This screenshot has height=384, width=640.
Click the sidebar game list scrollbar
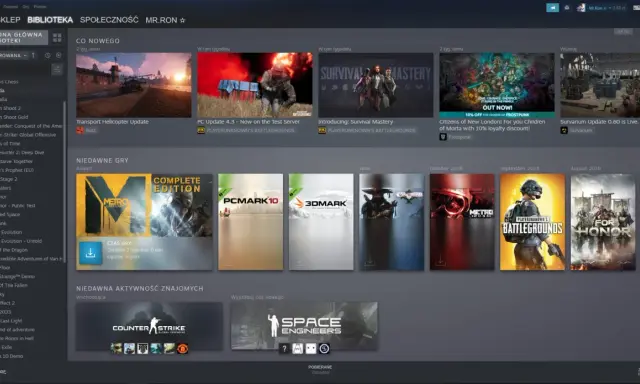pos(64,182)
